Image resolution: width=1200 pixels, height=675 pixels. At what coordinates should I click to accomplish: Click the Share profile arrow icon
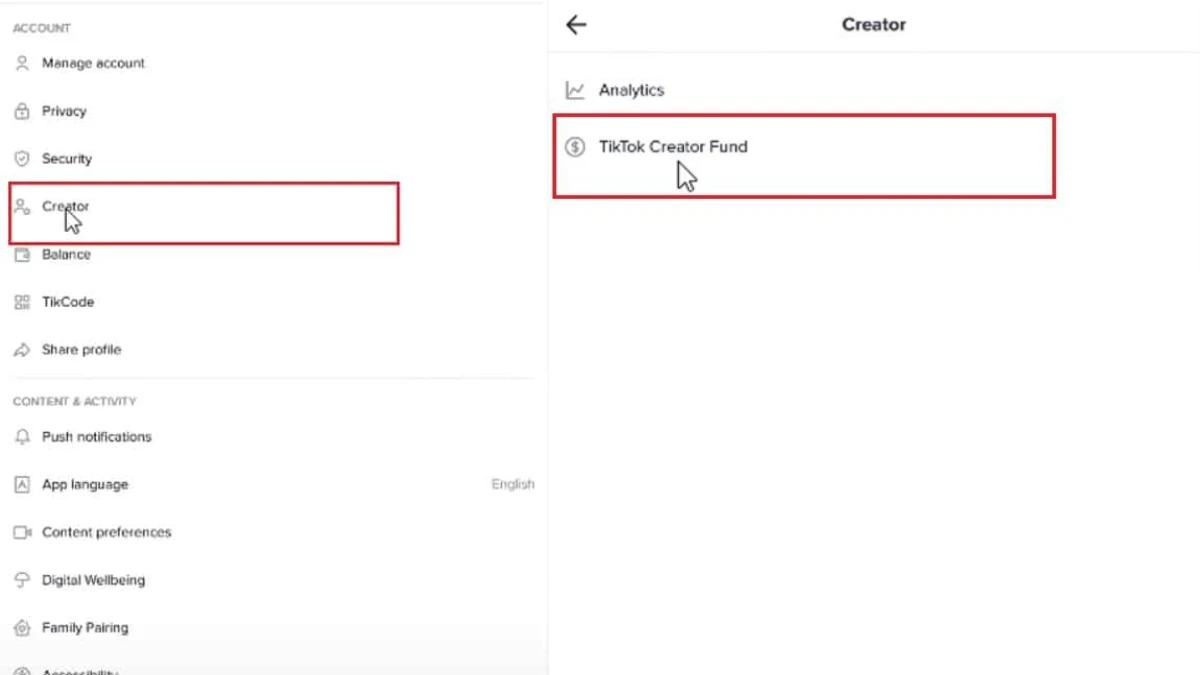point(22,350)
